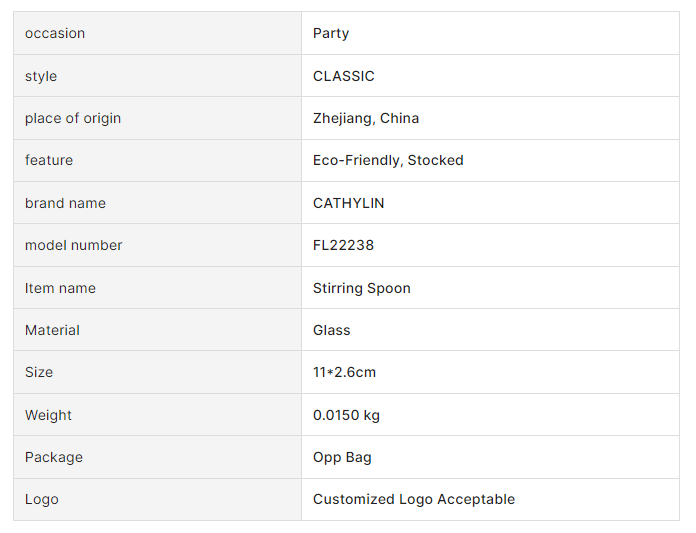The width and height of the screenshot is (696, 533).
Task: Select the 'style' label cell
Action: [x=41, y=76]
